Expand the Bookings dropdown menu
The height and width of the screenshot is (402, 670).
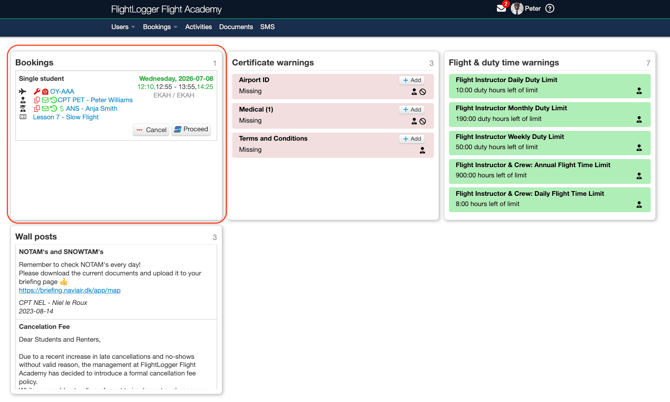pos(160,26)
